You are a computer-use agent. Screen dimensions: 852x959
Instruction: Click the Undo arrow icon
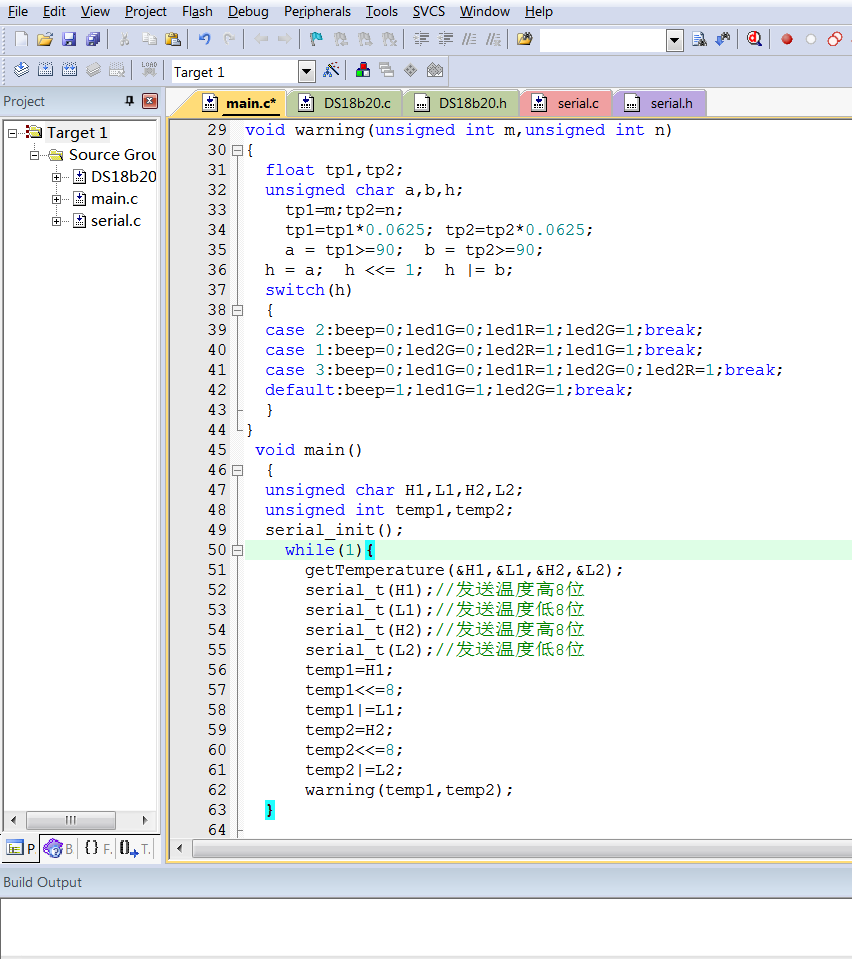[x=205, y=39]
